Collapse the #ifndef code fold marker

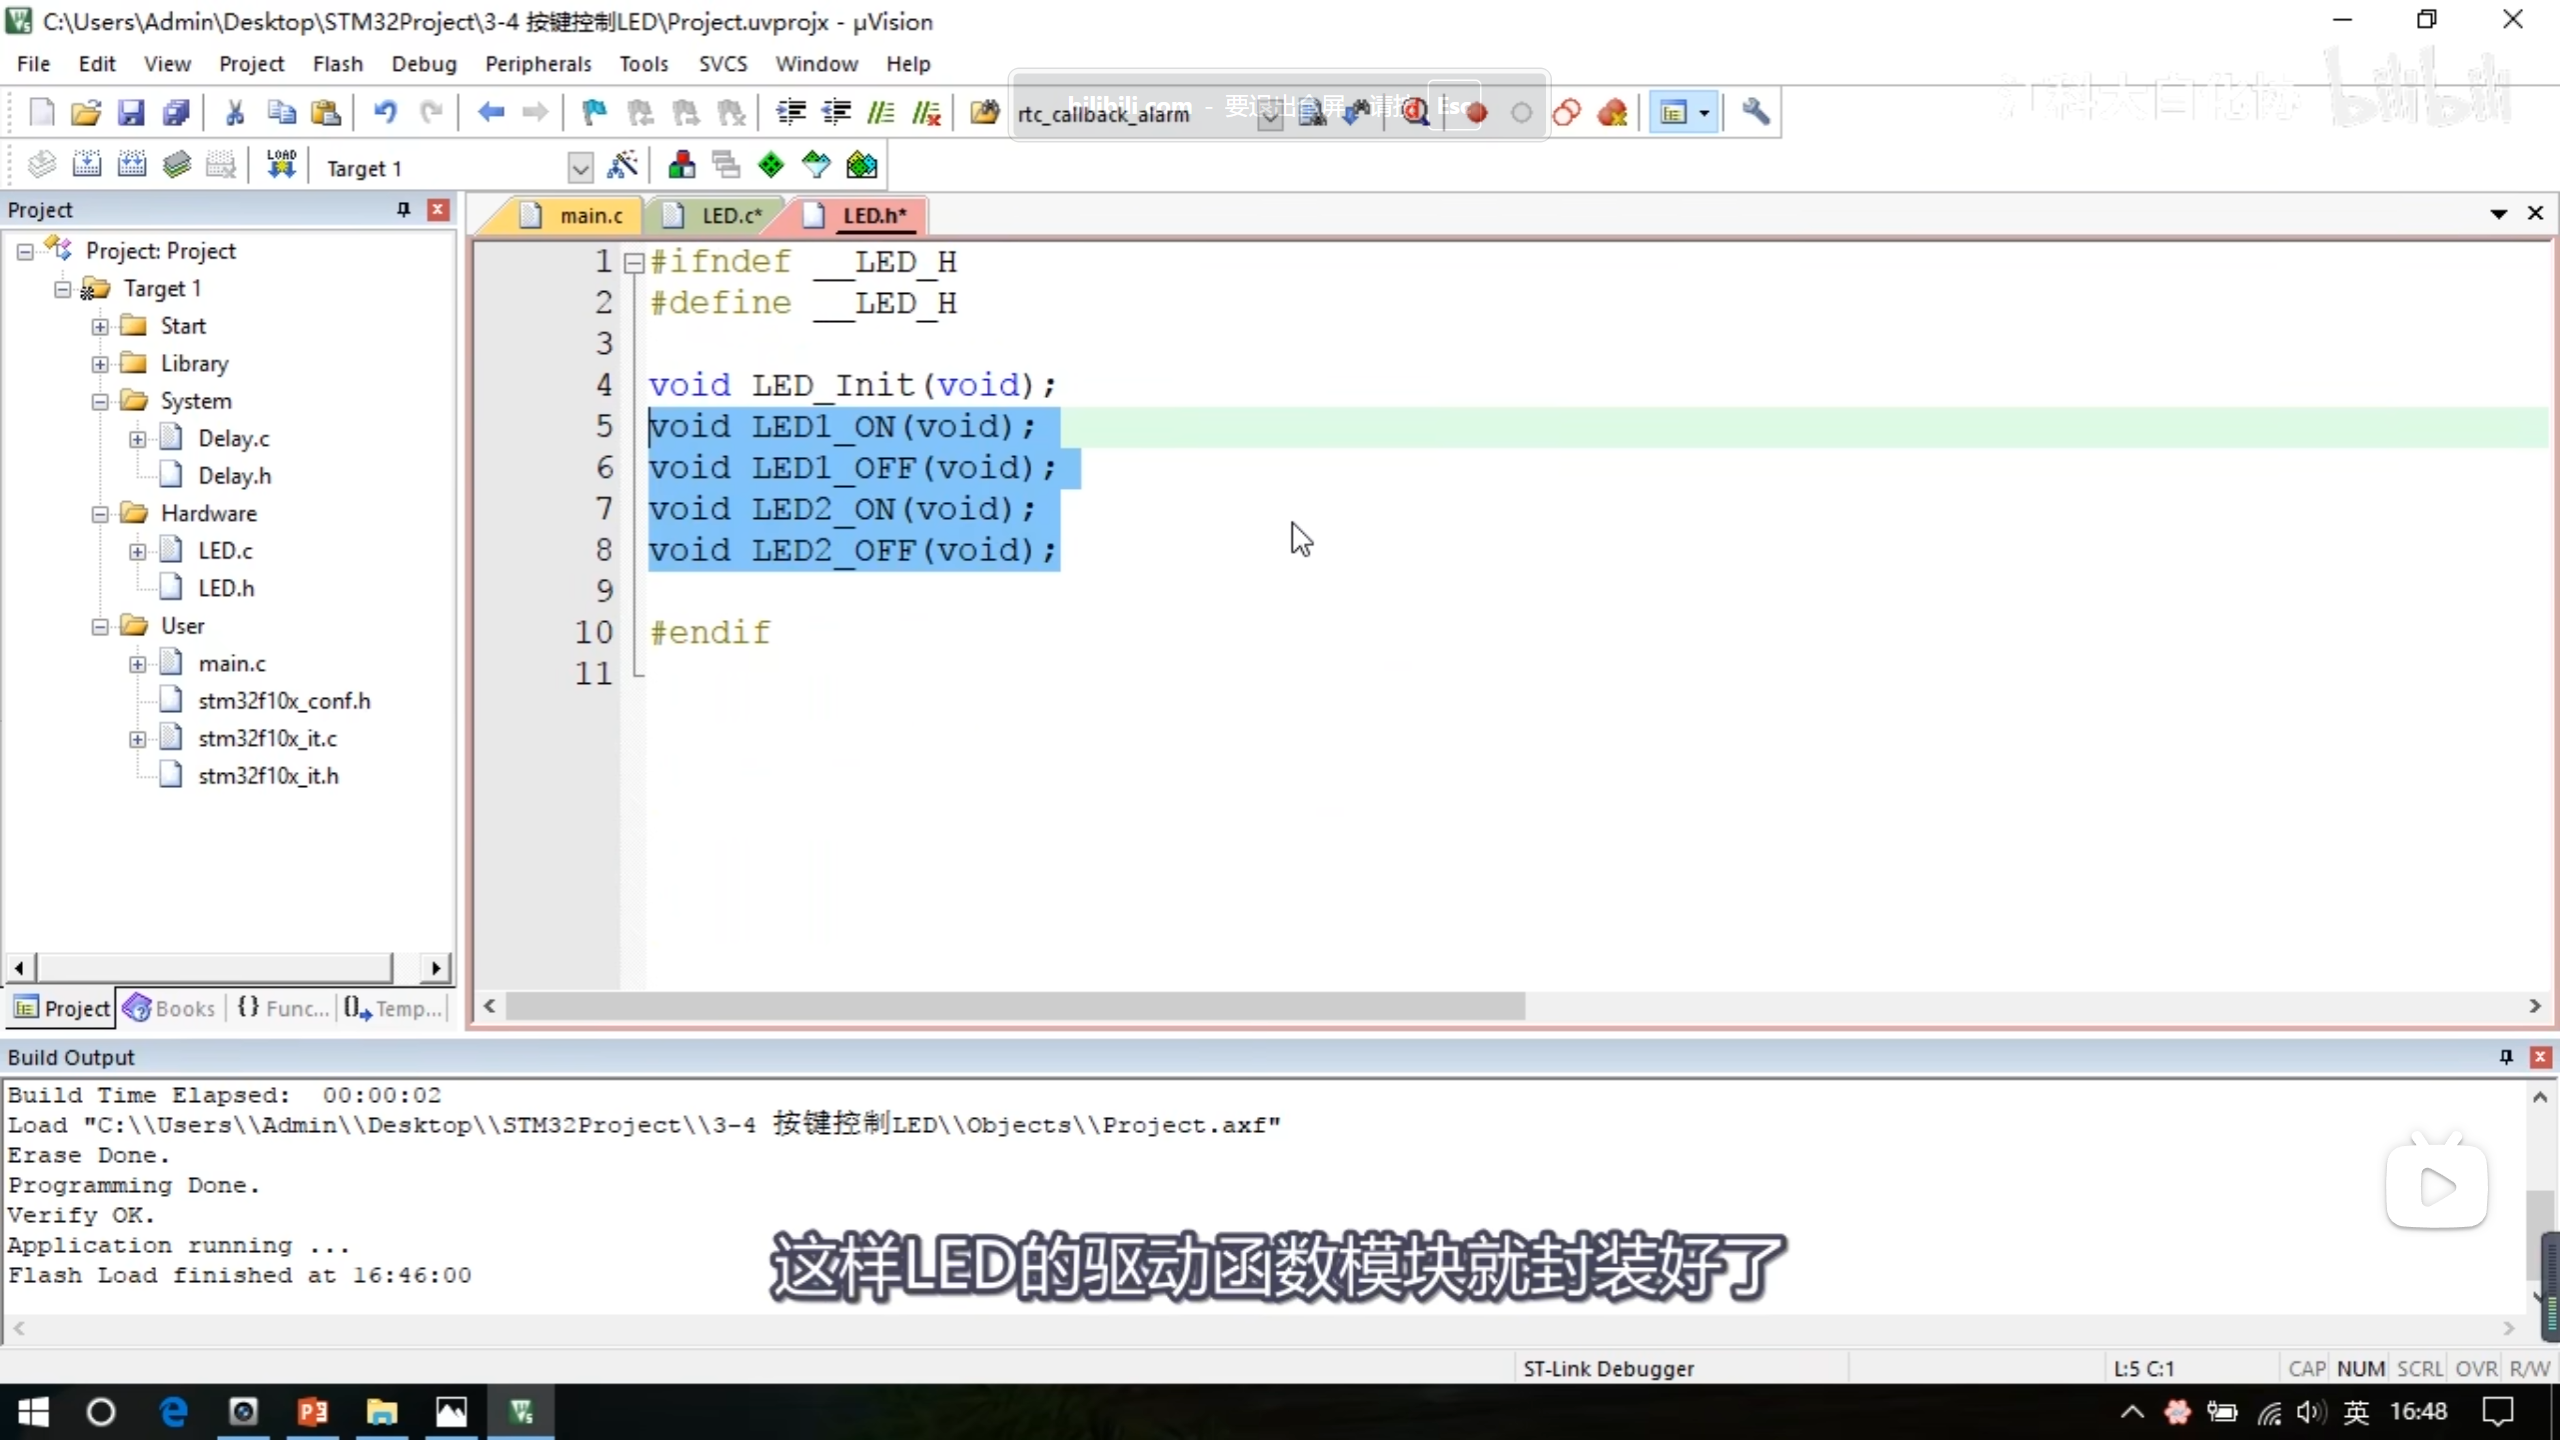pos(633,263)
